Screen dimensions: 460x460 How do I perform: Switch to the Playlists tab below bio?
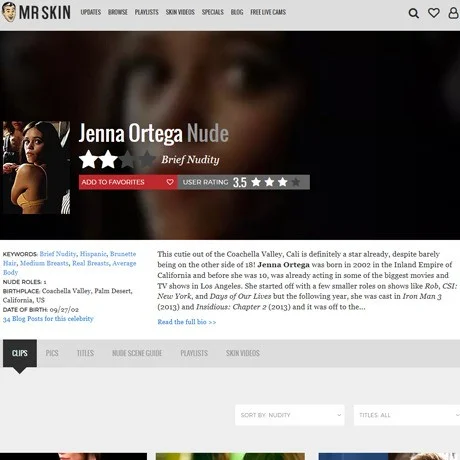pyautogui.click(x=194, y=353)
